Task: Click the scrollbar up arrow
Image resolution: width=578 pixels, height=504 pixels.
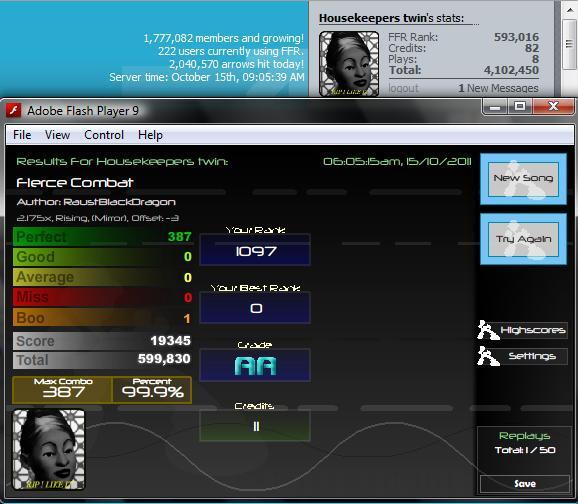Action: (x=569, y=9)
